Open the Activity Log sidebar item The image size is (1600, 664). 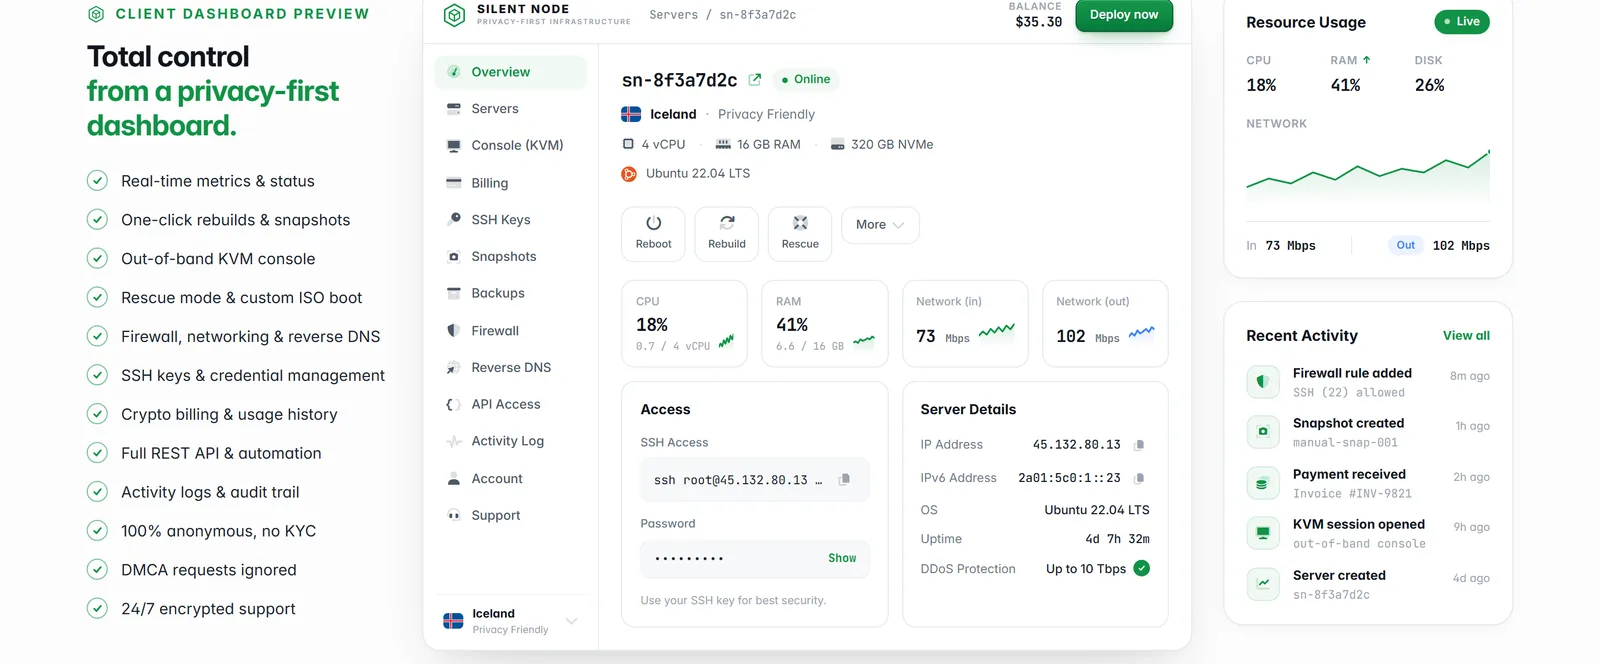click(x=511, y=442)
